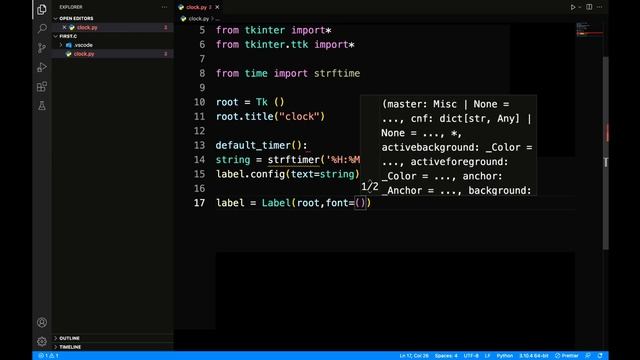Click 'label.config' on line 15
The width and height of the screenshot is (640, 360).
click(x=250, y=174)
